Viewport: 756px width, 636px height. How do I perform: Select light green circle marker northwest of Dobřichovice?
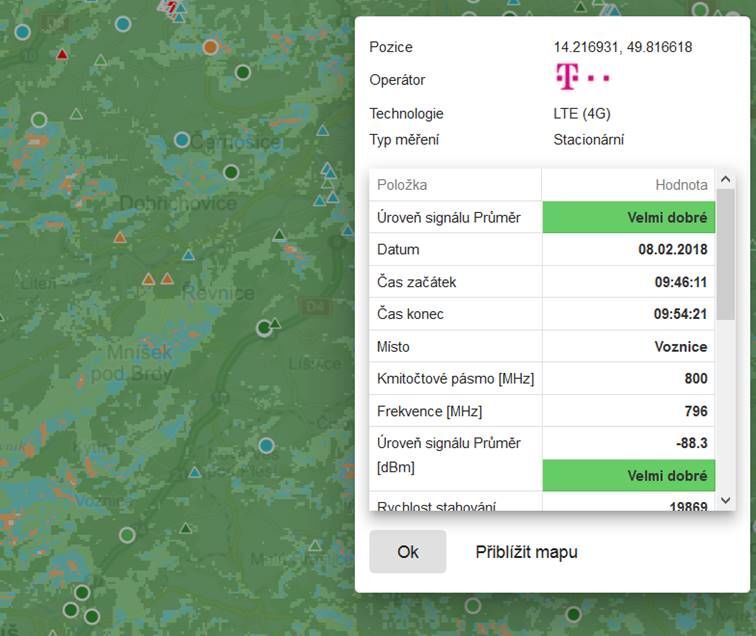coord(39,120)
